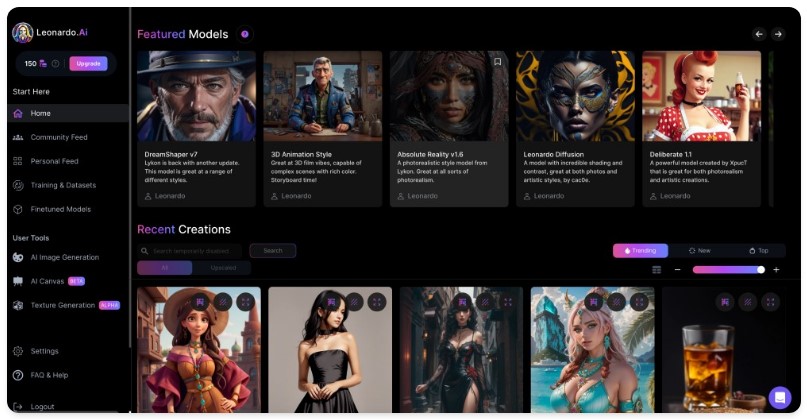This screenshot has width=807, height=419.
Task: Click the search field in Recent Creations
Action: coord(190,251)
